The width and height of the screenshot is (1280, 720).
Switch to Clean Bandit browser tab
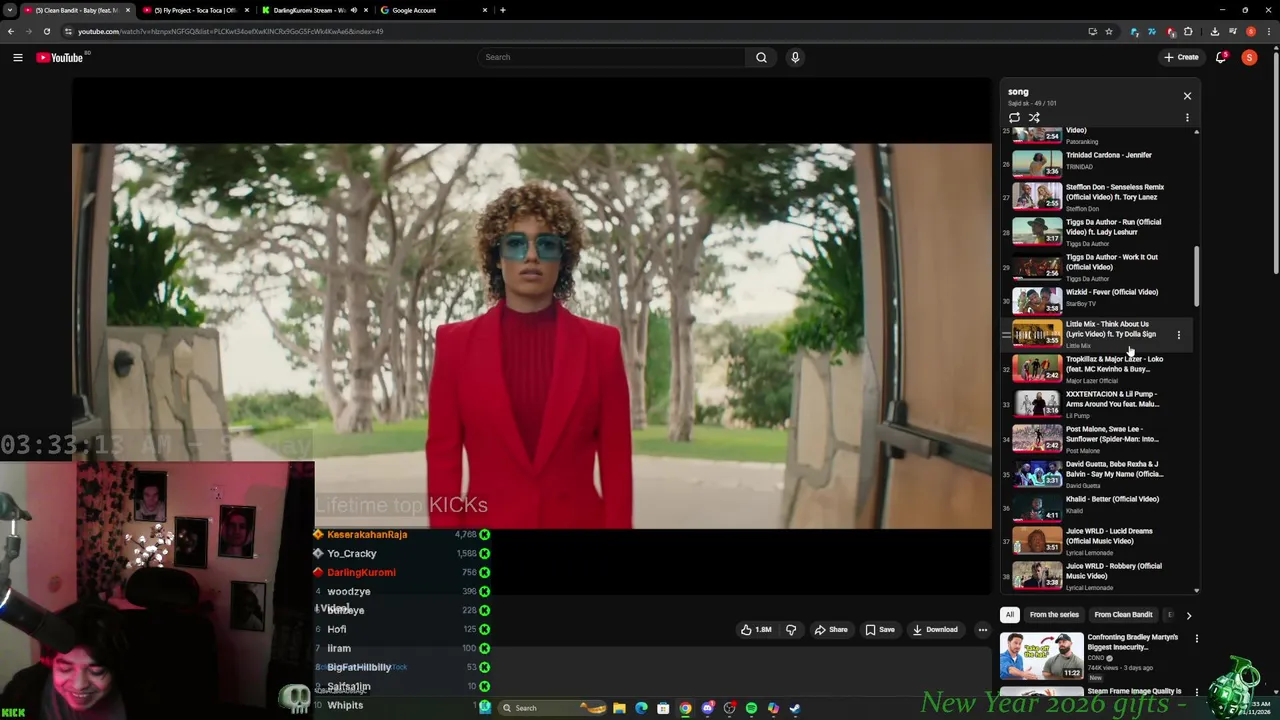pyautogui.click(x=78, y=10)
